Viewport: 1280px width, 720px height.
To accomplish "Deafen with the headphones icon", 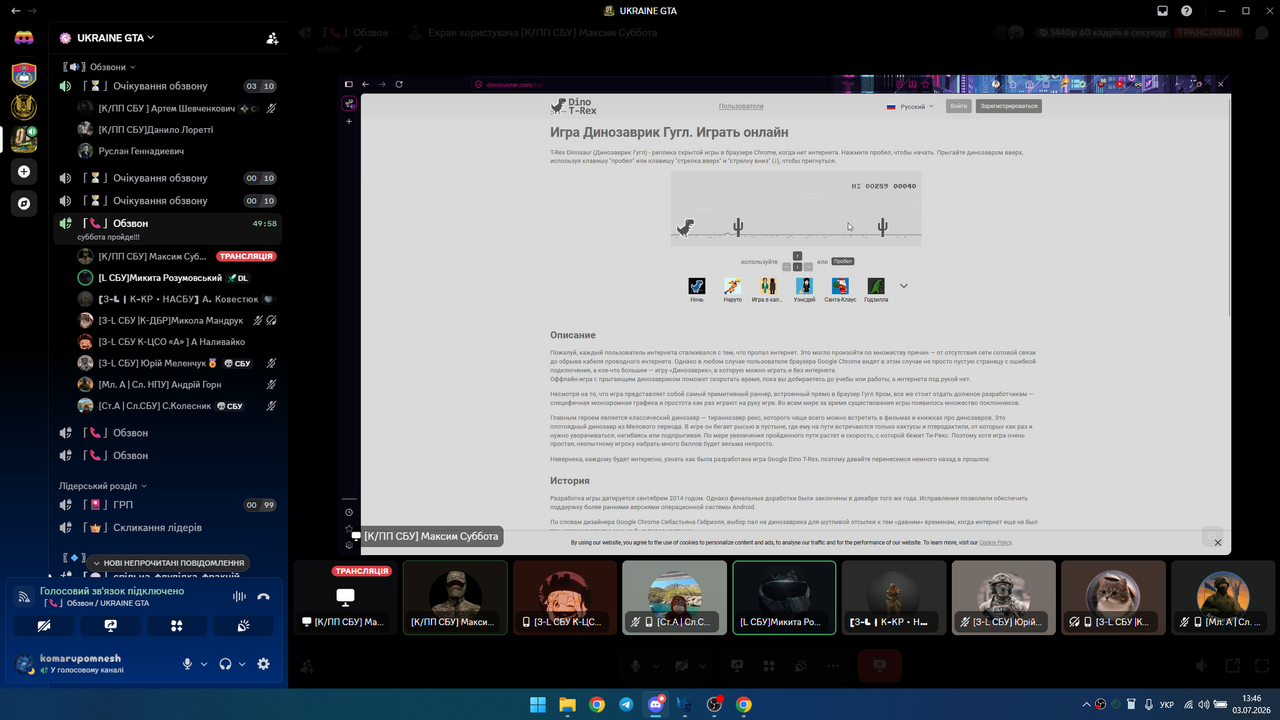I will [x=226, y=664].
